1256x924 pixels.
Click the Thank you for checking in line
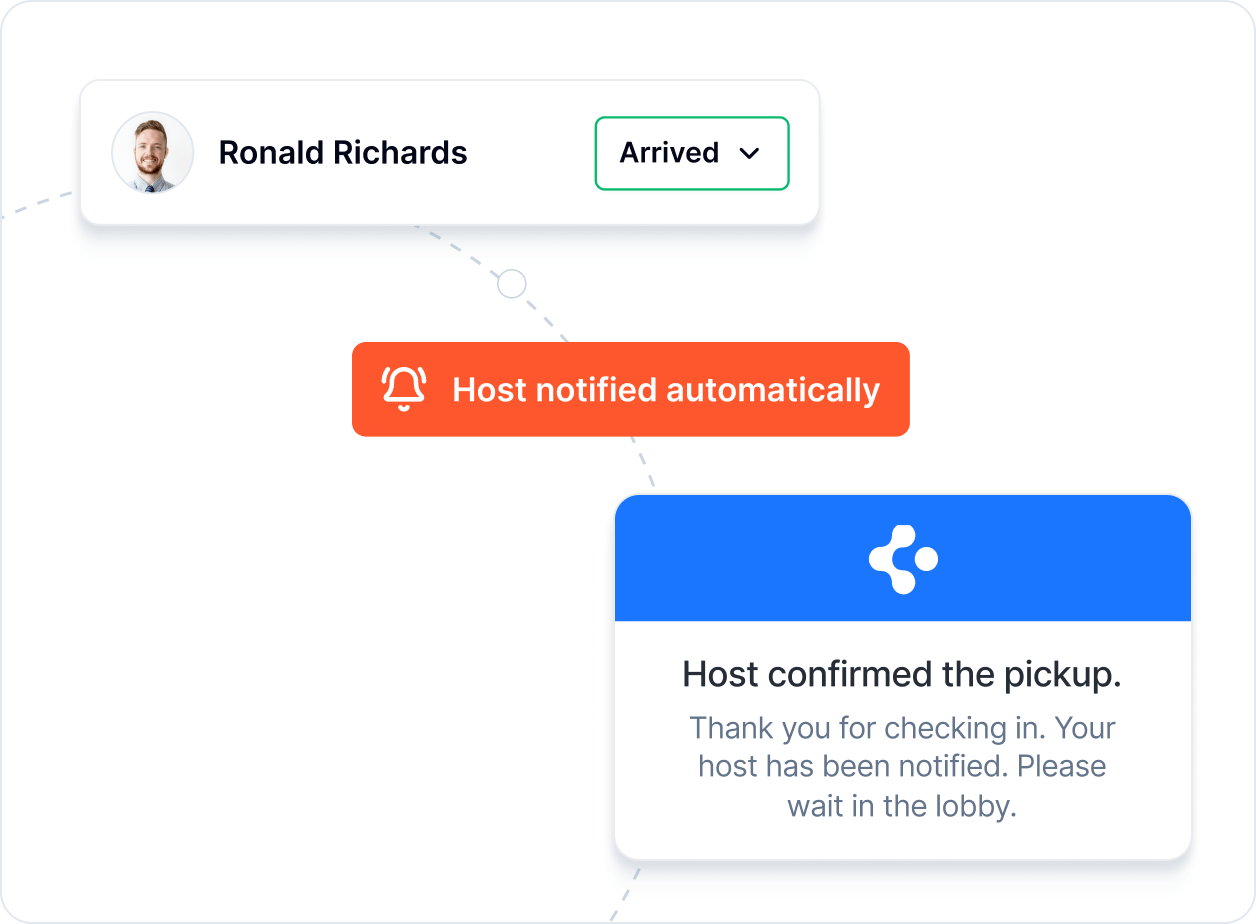pyautogui.click(x=902, y=727)
